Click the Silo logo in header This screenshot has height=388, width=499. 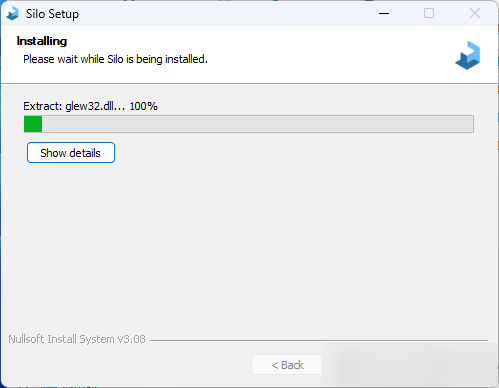[468, 55]
